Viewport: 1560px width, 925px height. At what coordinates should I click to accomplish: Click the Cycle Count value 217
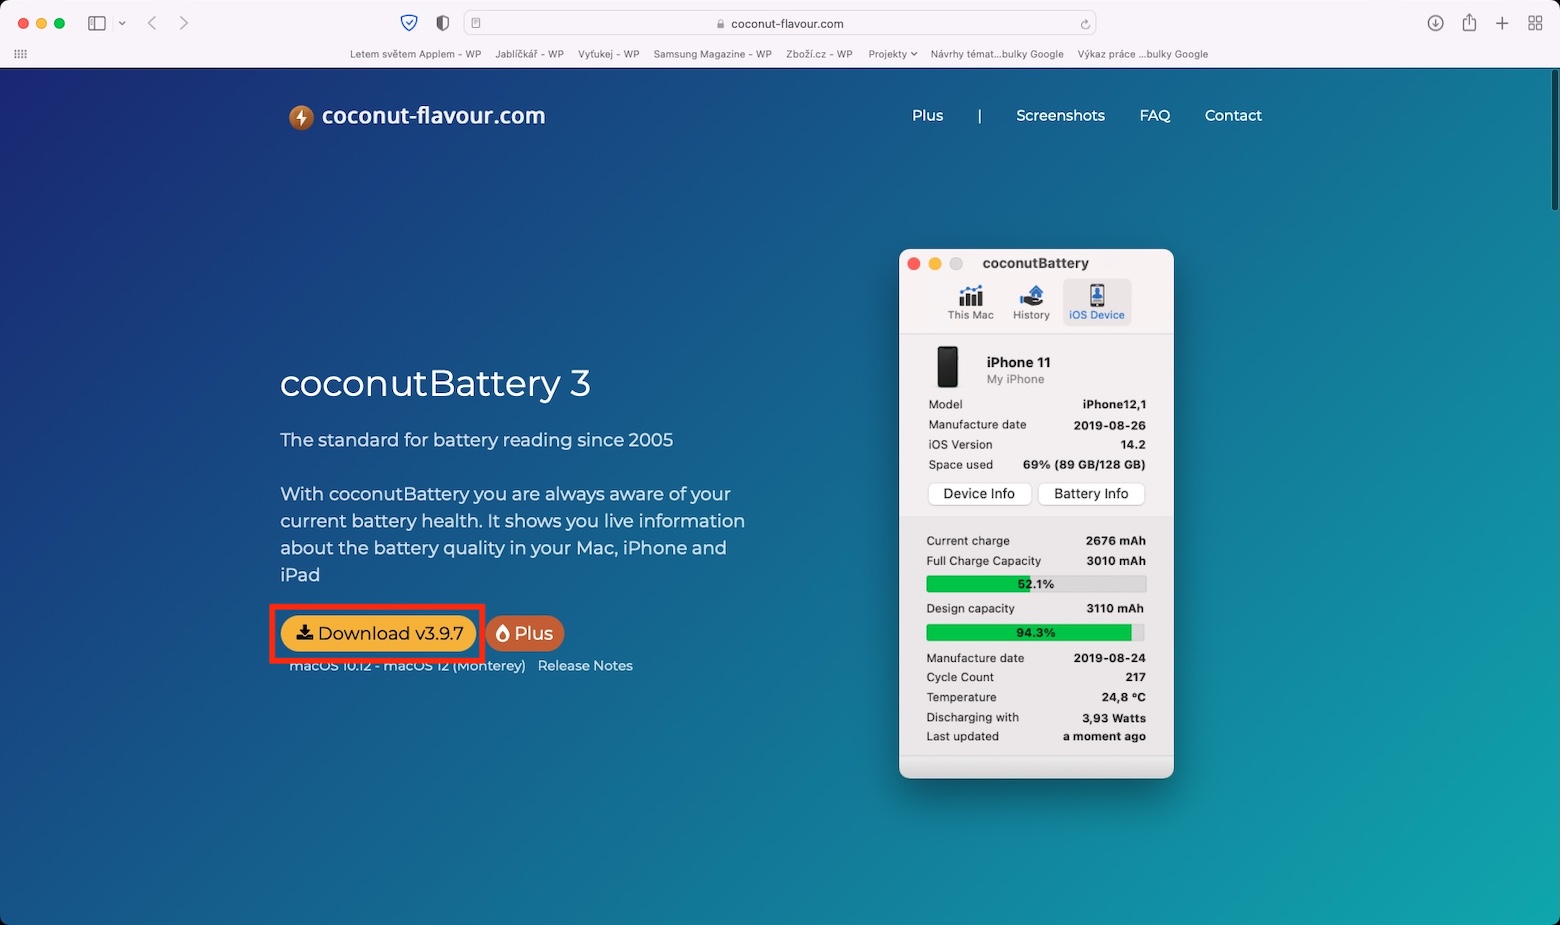click(x=1135, y=678)
